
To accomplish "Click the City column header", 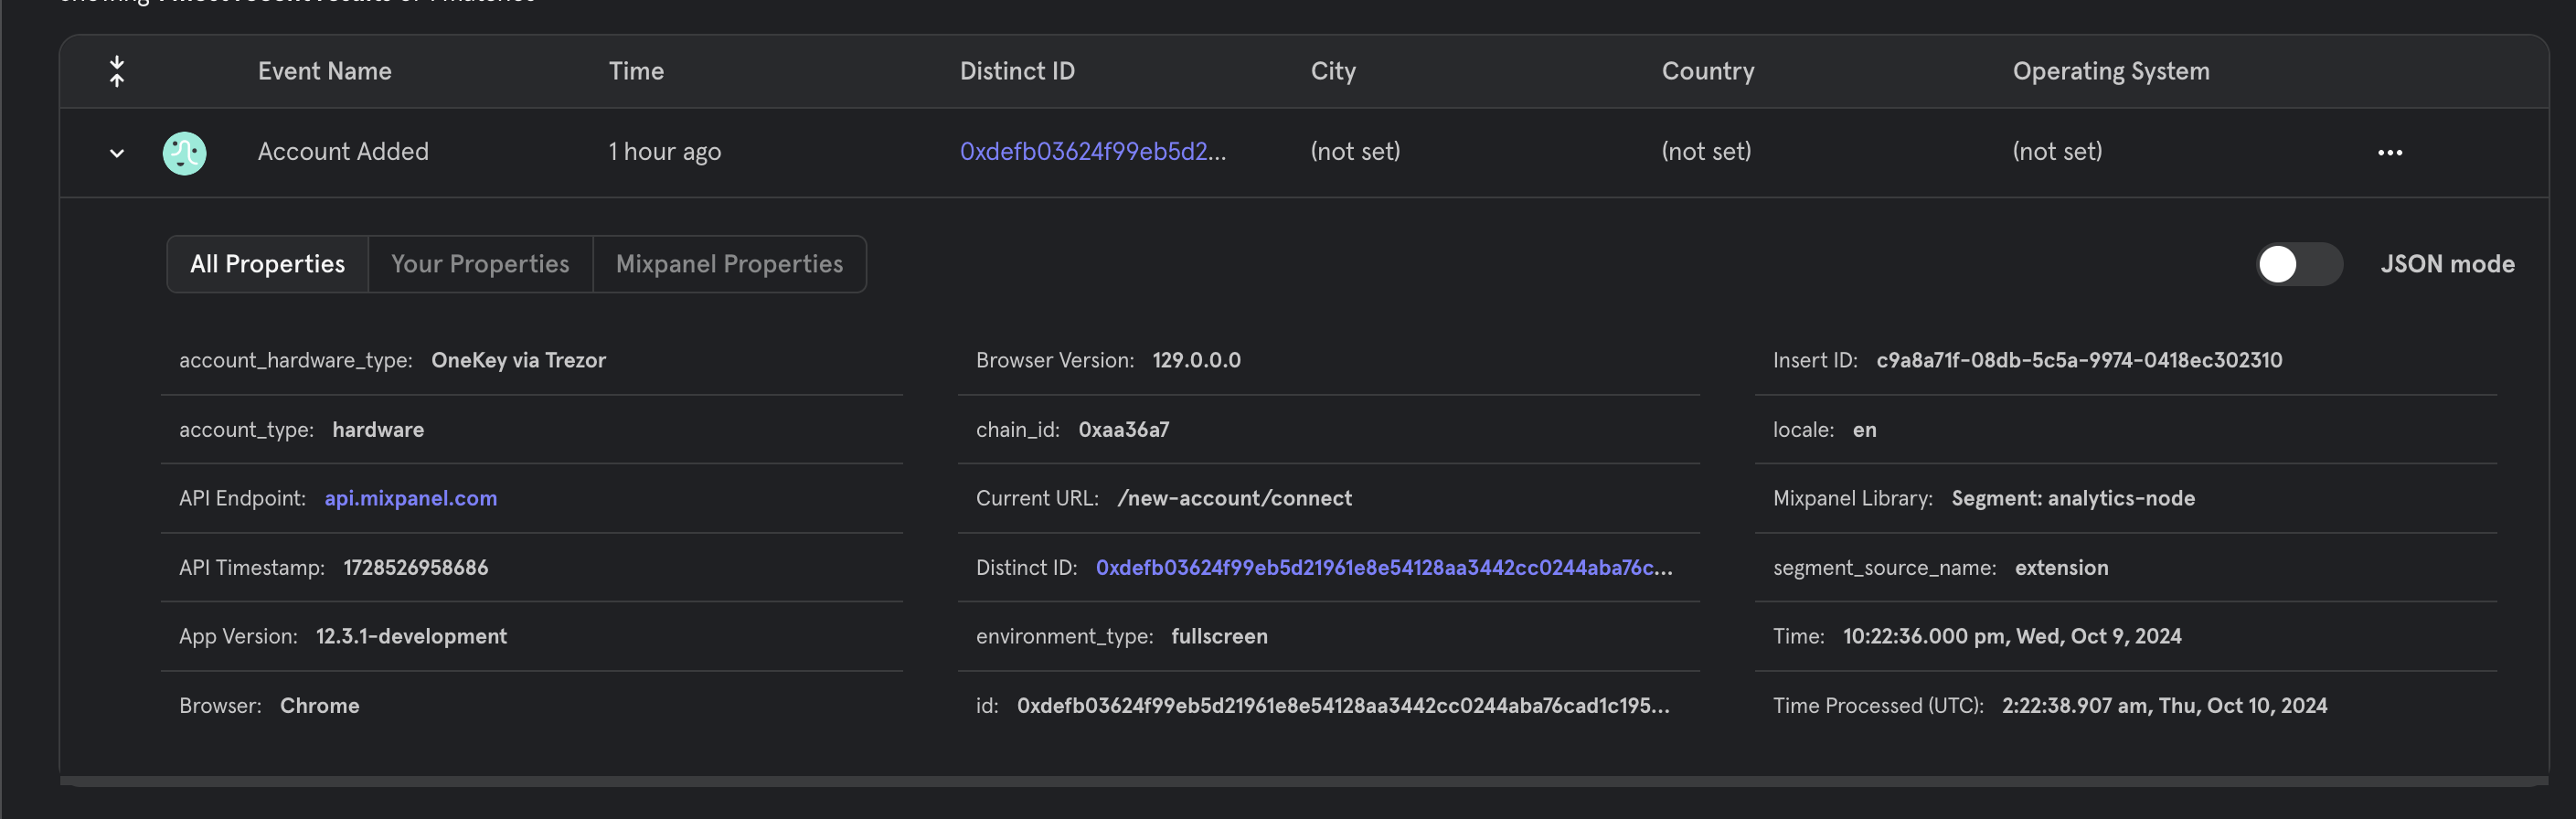I will [1333, 71].
